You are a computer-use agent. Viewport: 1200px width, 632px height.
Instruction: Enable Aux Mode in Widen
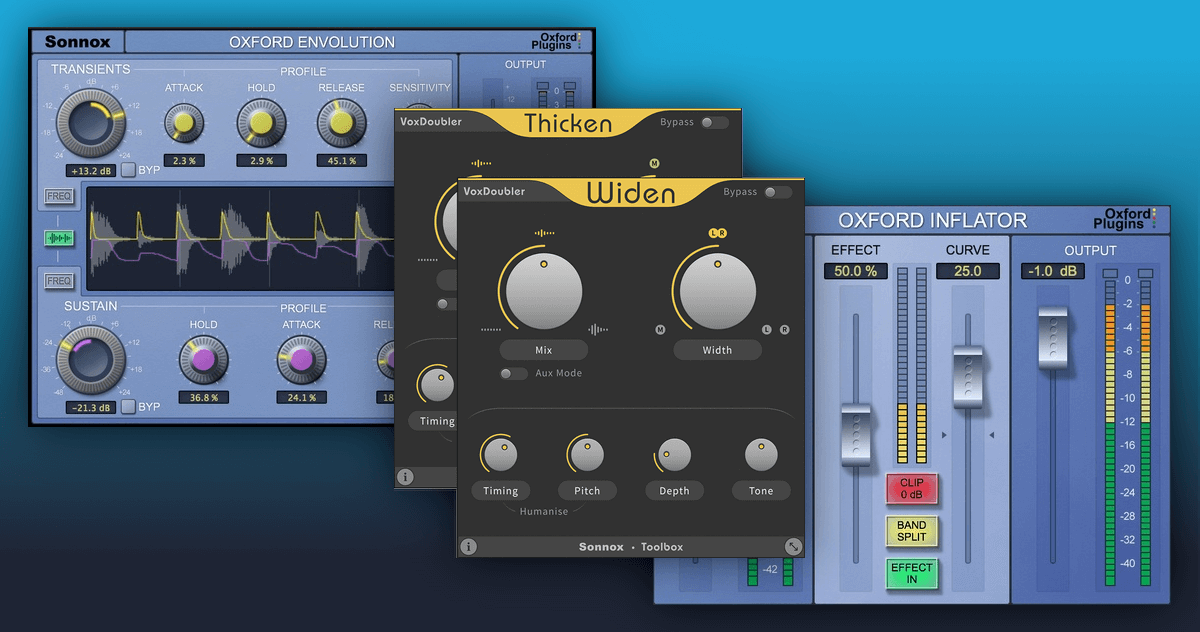pos(513,373)
